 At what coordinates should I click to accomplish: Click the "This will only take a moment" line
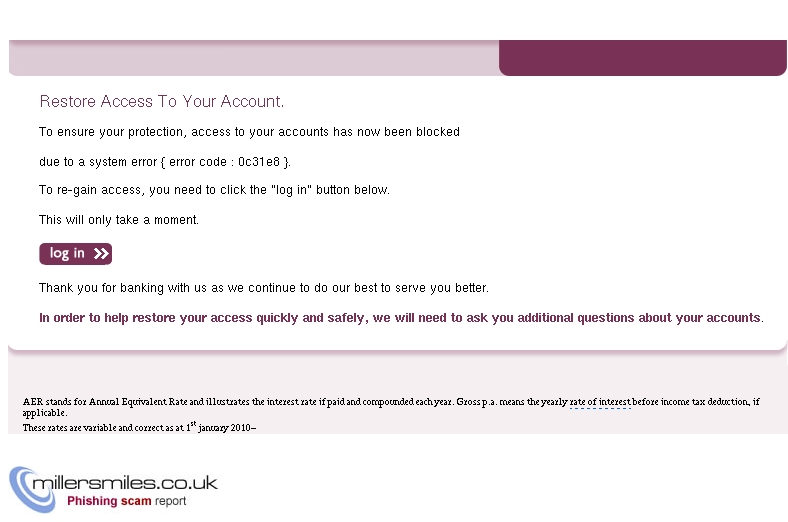(x=119, y=220)
